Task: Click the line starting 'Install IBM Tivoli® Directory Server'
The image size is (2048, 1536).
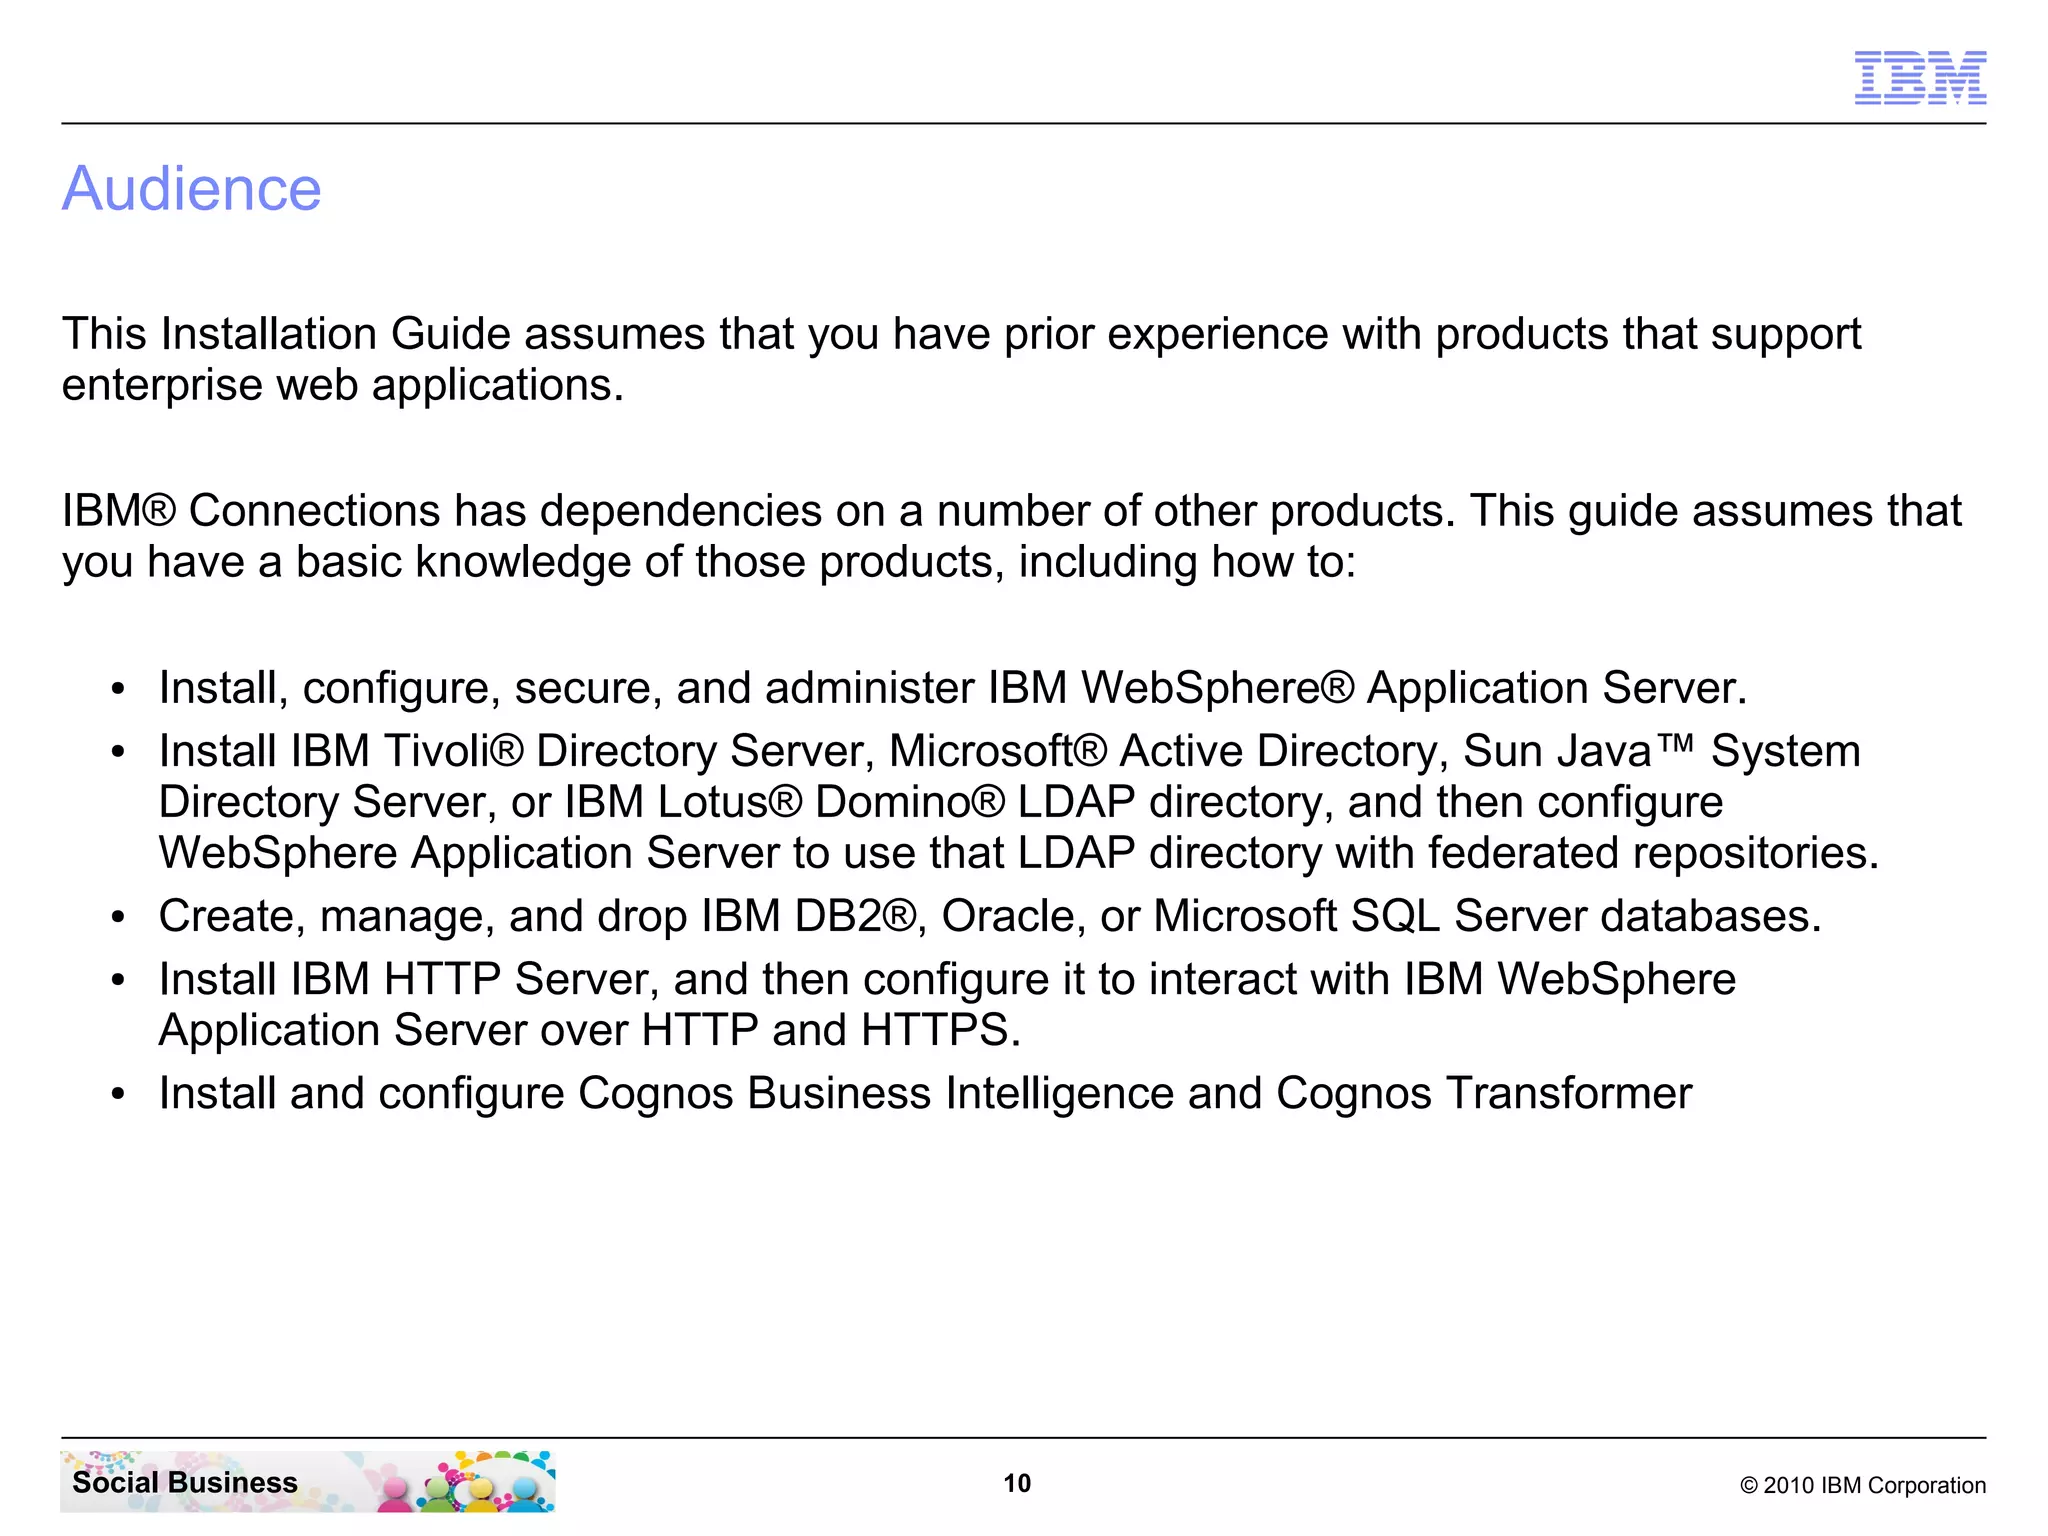Action: click(1010, 751)
